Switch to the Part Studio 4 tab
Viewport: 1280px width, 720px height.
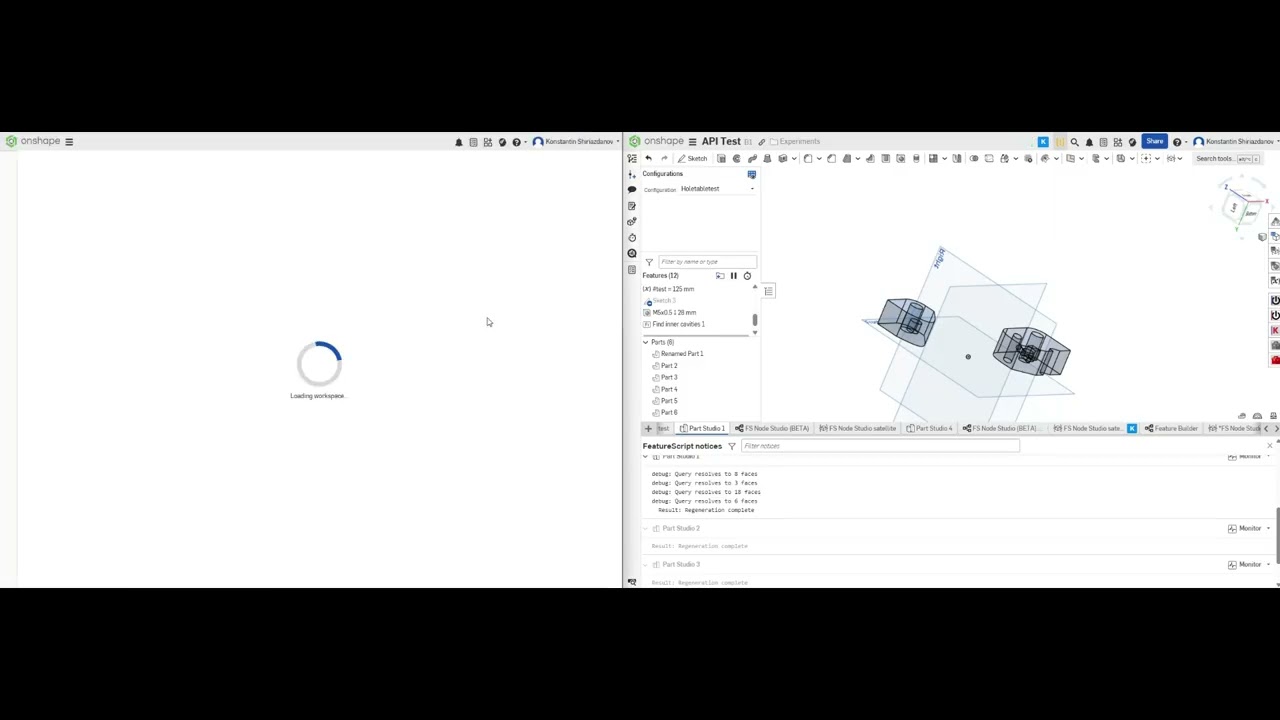pos(929,428)
